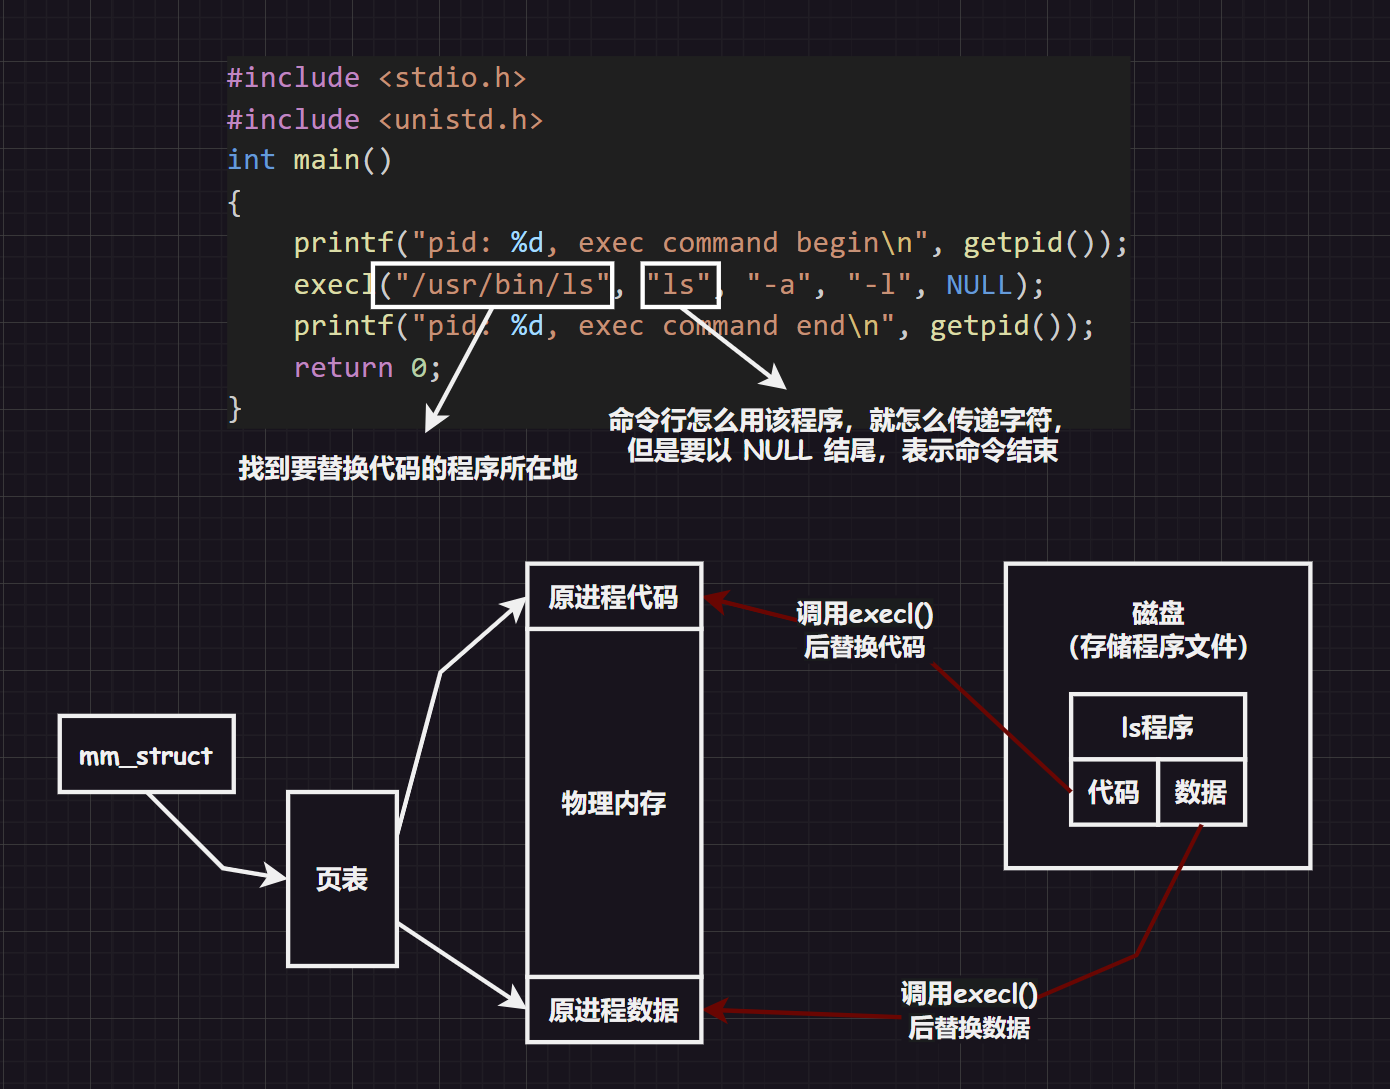Select the 原进程代码 code segment box
1390x1089 pixels.
pyautogui.click(x=613, y=595)
